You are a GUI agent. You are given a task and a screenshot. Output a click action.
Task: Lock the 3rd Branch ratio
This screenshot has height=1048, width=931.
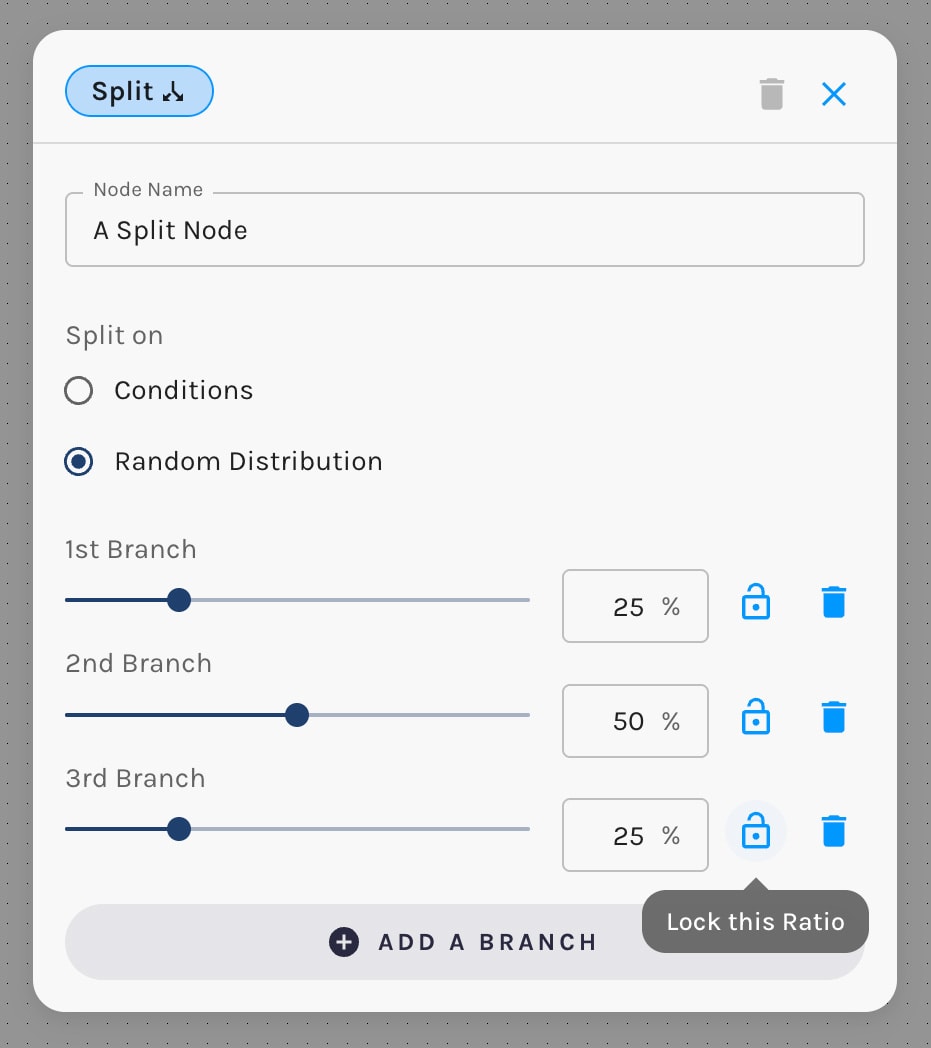(756, 831)
